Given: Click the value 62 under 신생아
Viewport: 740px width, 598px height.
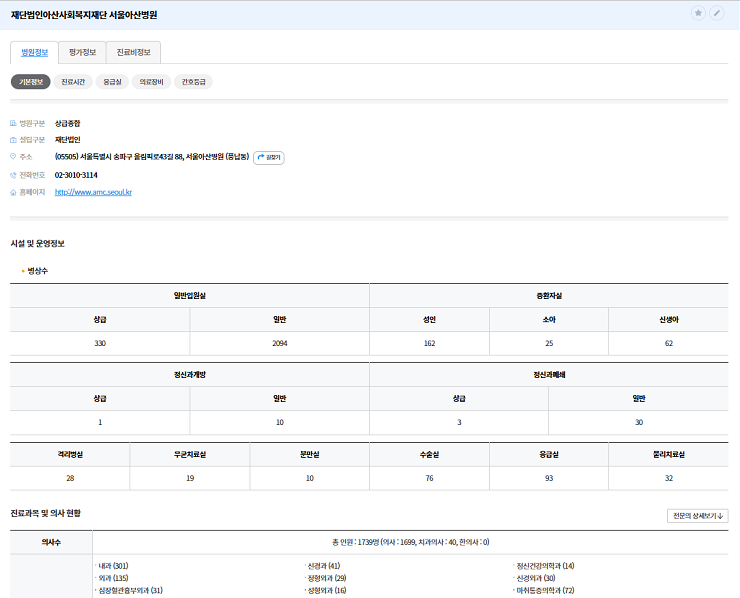Looking at the screenshot, I should tap(669, 343).
